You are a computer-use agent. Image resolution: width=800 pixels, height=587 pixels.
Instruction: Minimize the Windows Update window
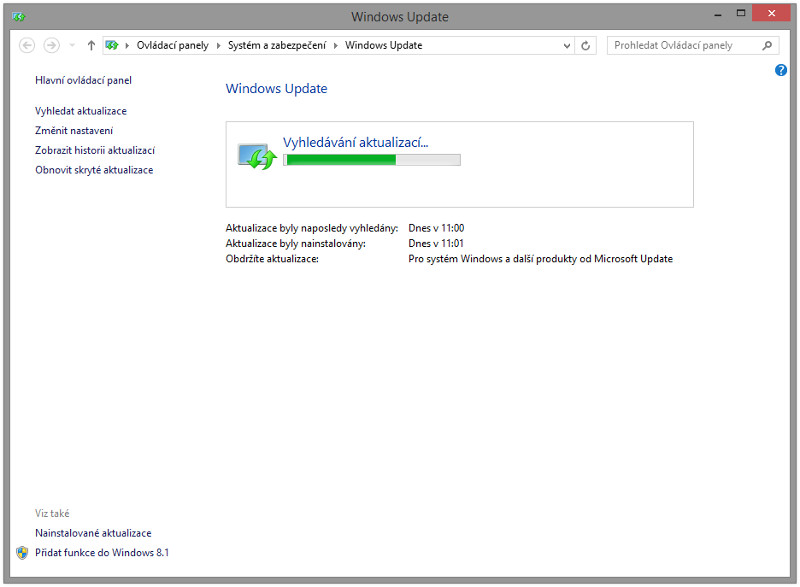pyautogui.click(x=718, y=14)
